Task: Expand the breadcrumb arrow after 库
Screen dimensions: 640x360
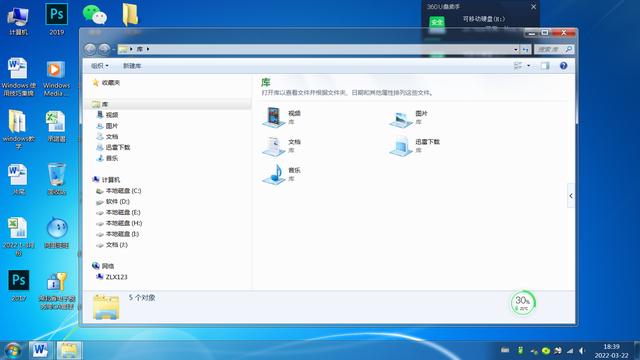Action: tap(148, 49)
